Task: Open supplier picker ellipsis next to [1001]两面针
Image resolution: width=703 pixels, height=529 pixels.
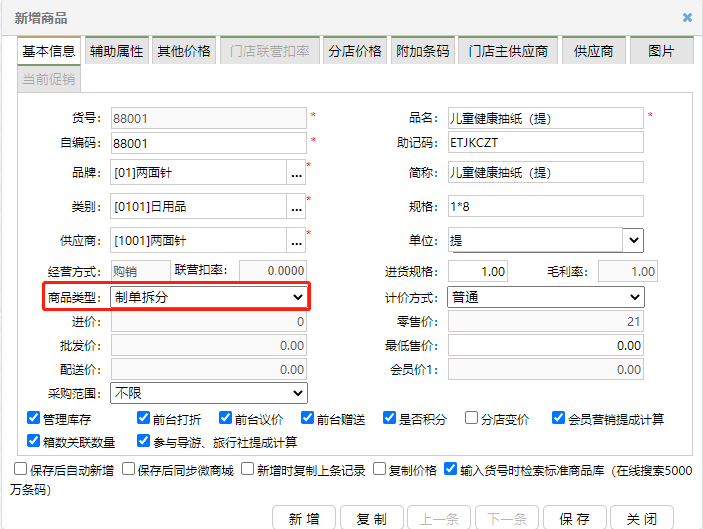Action: (296, 241)
